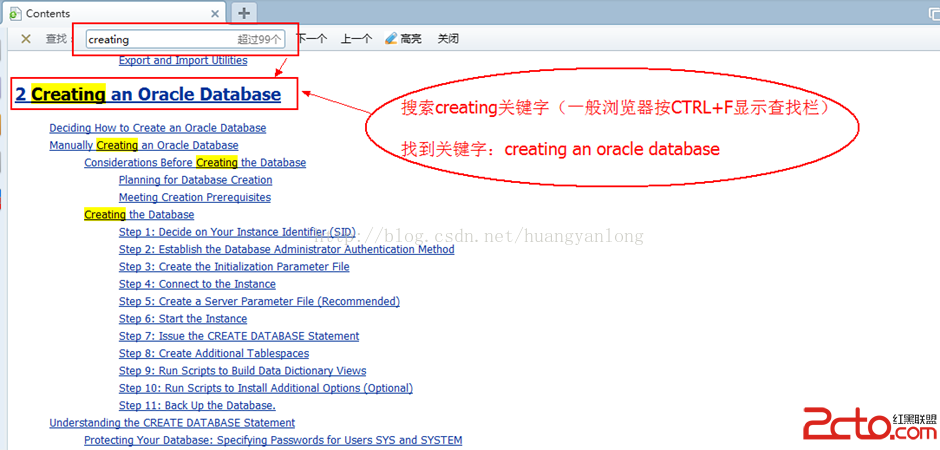Close the Contents tab
This screenshot has width=940, height=450.
215,13
